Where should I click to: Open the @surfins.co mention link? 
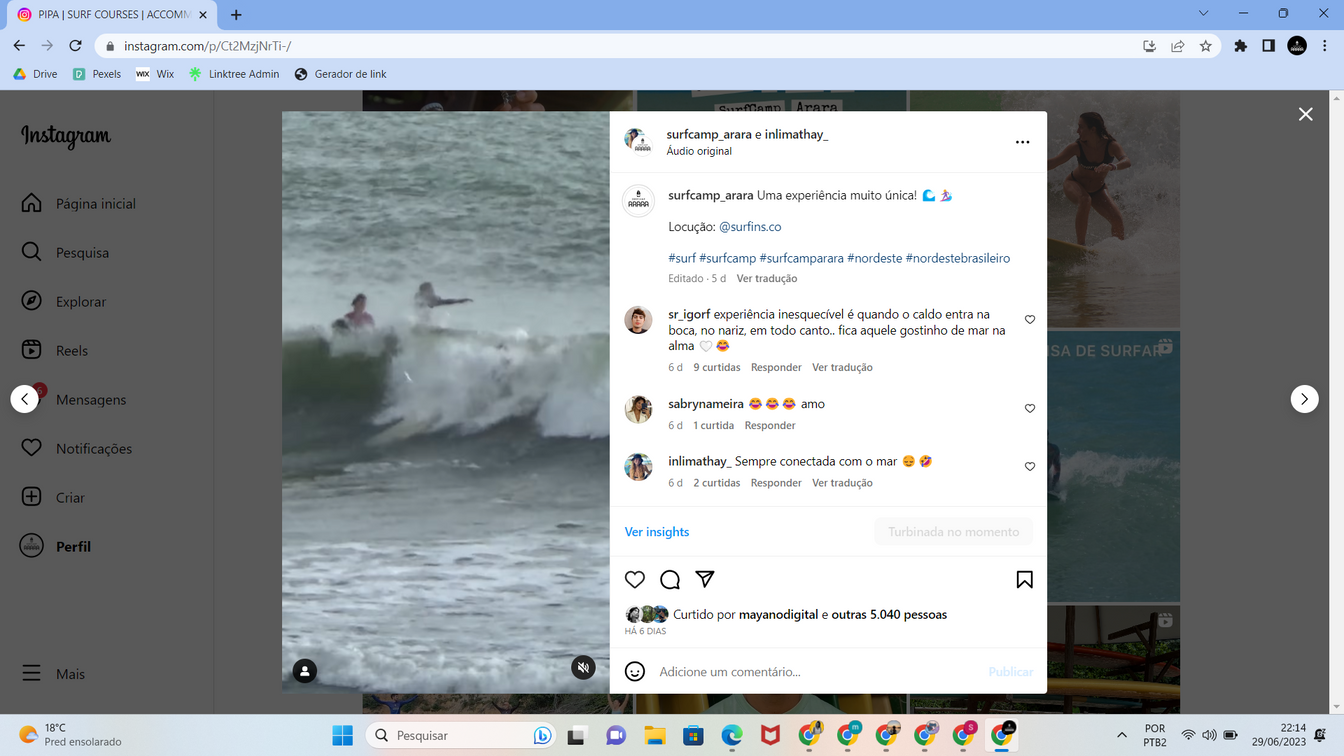coord(750,227)
